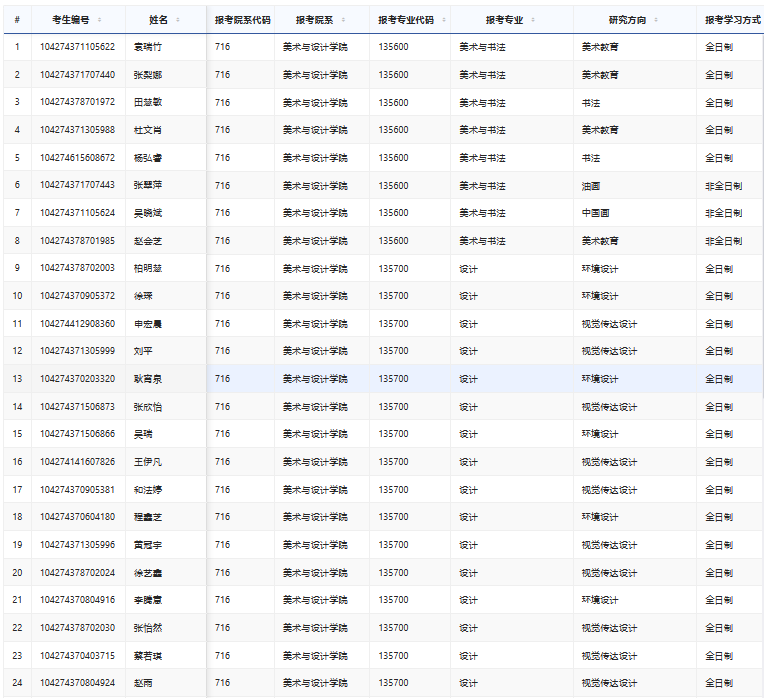This screenshot has height=698, width=764.
Task: Click candidate ID 104274615608672 in row 5
Action: tap(77, 158)
